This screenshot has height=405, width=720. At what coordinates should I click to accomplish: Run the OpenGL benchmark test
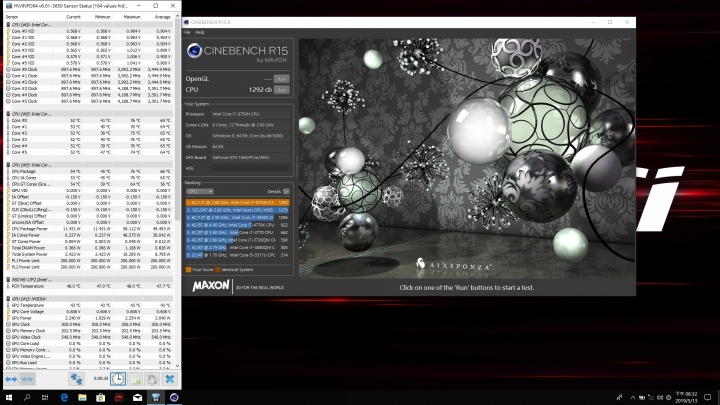pos(281,79)
